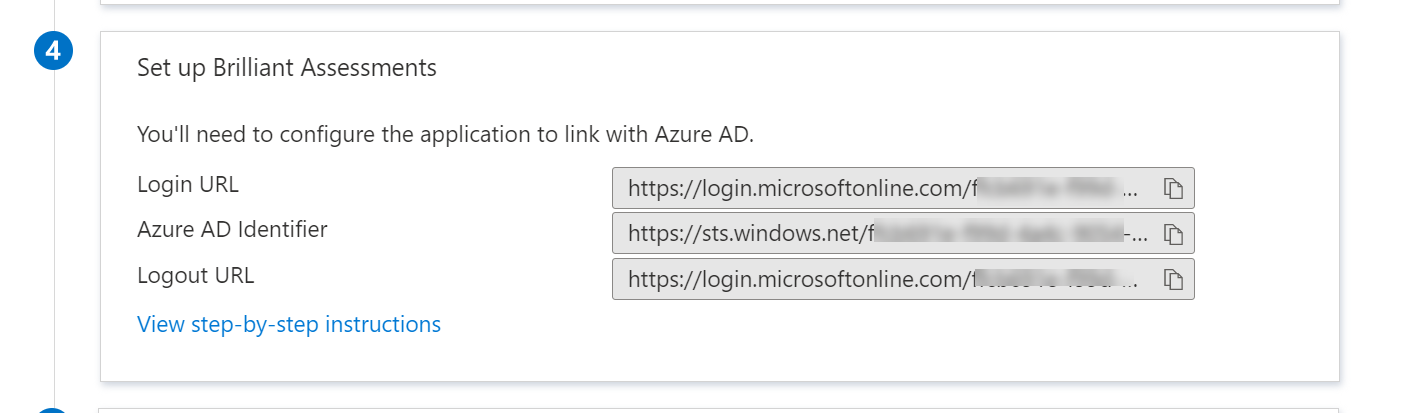Screen dimensions: 1426x413
Task: Click inside the Login URL text field
Action: click(x=880, y=188)
